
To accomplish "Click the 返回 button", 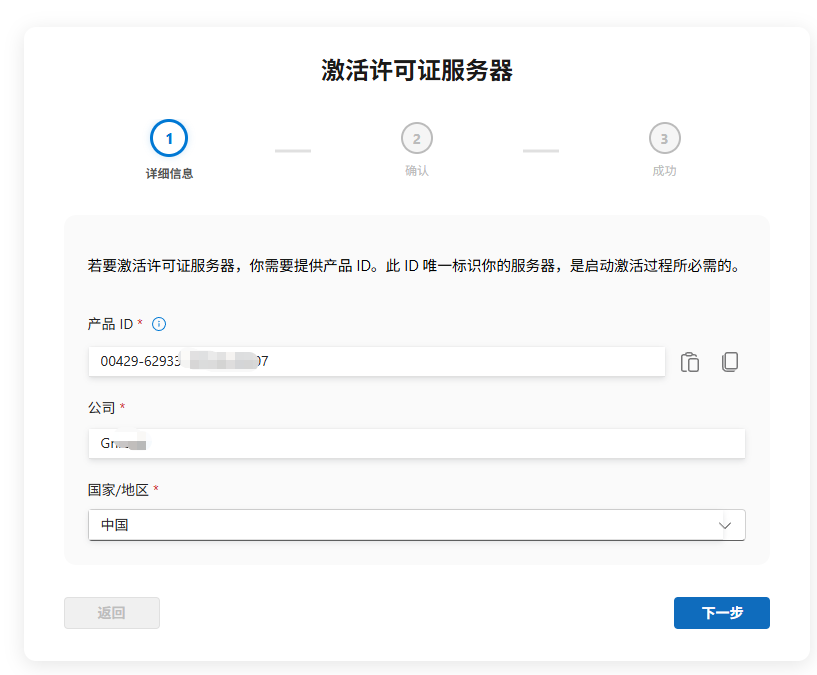I will click(x=112, y=612).
